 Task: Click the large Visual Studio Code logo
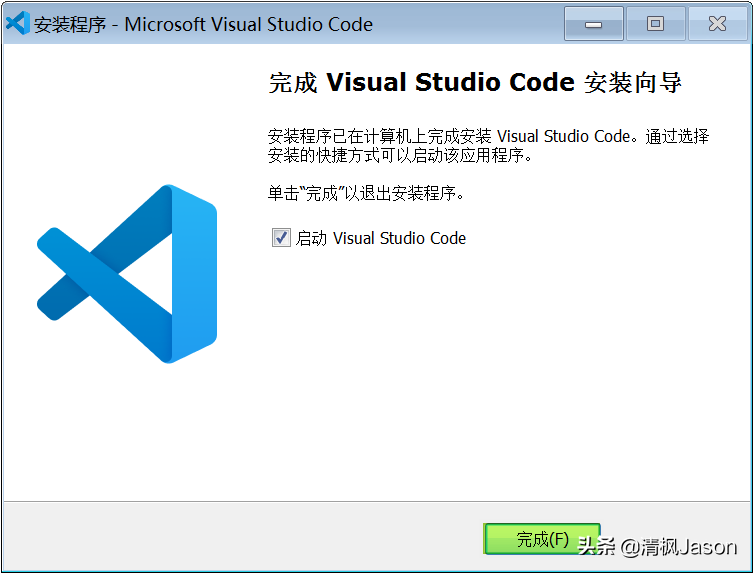pyautogui.click(x=127, y=274)
